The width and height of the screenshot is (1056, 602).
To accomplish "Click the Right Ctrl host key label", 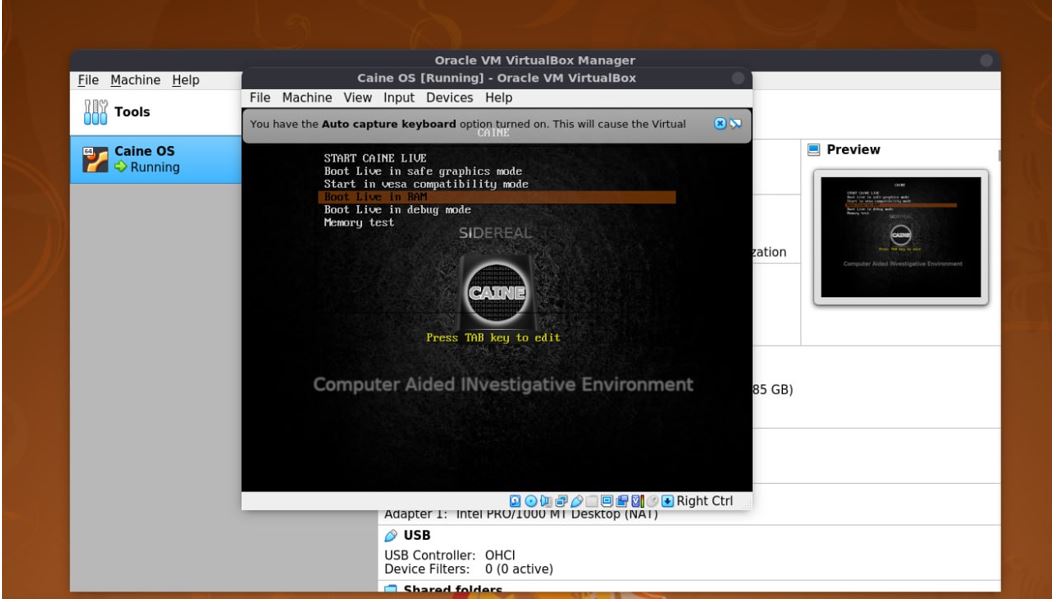I will click(x=704, y=501).
